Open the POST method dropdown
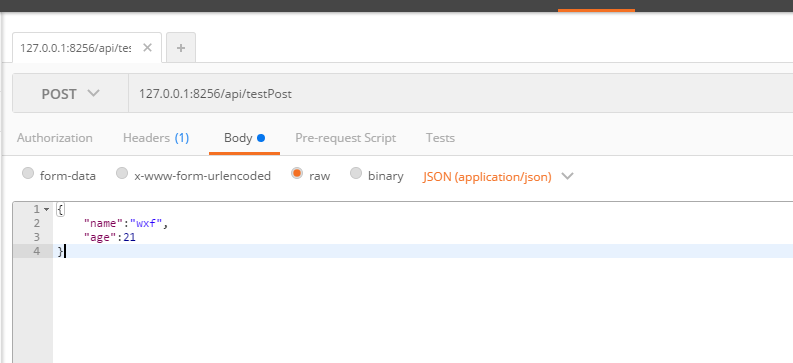Screen dimensions: 793x363 click(x=70, y=94)
